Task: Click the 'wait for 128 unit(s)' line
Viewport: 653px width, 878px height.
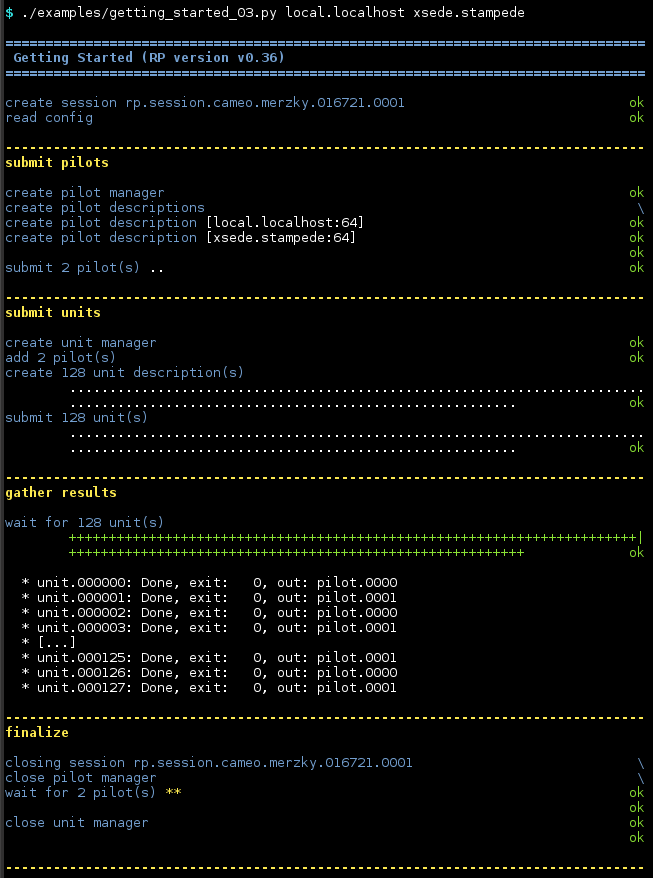Action: [85, 523]
